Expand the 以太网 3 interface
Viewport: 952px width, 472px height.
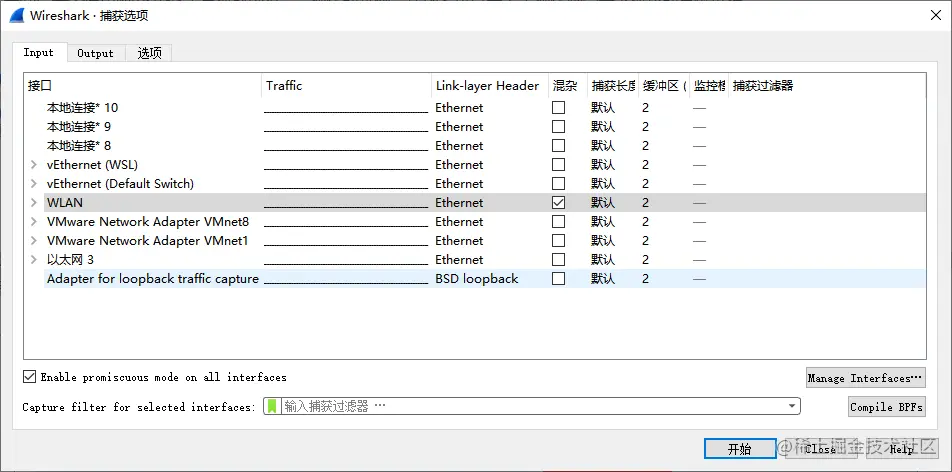coord(34,259)
